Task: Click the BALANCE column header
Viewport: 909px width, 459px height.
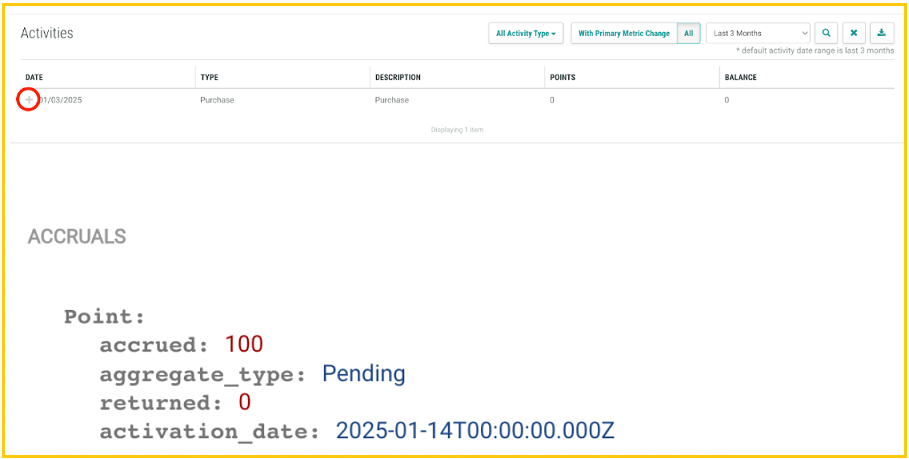Action: (740, 77)
